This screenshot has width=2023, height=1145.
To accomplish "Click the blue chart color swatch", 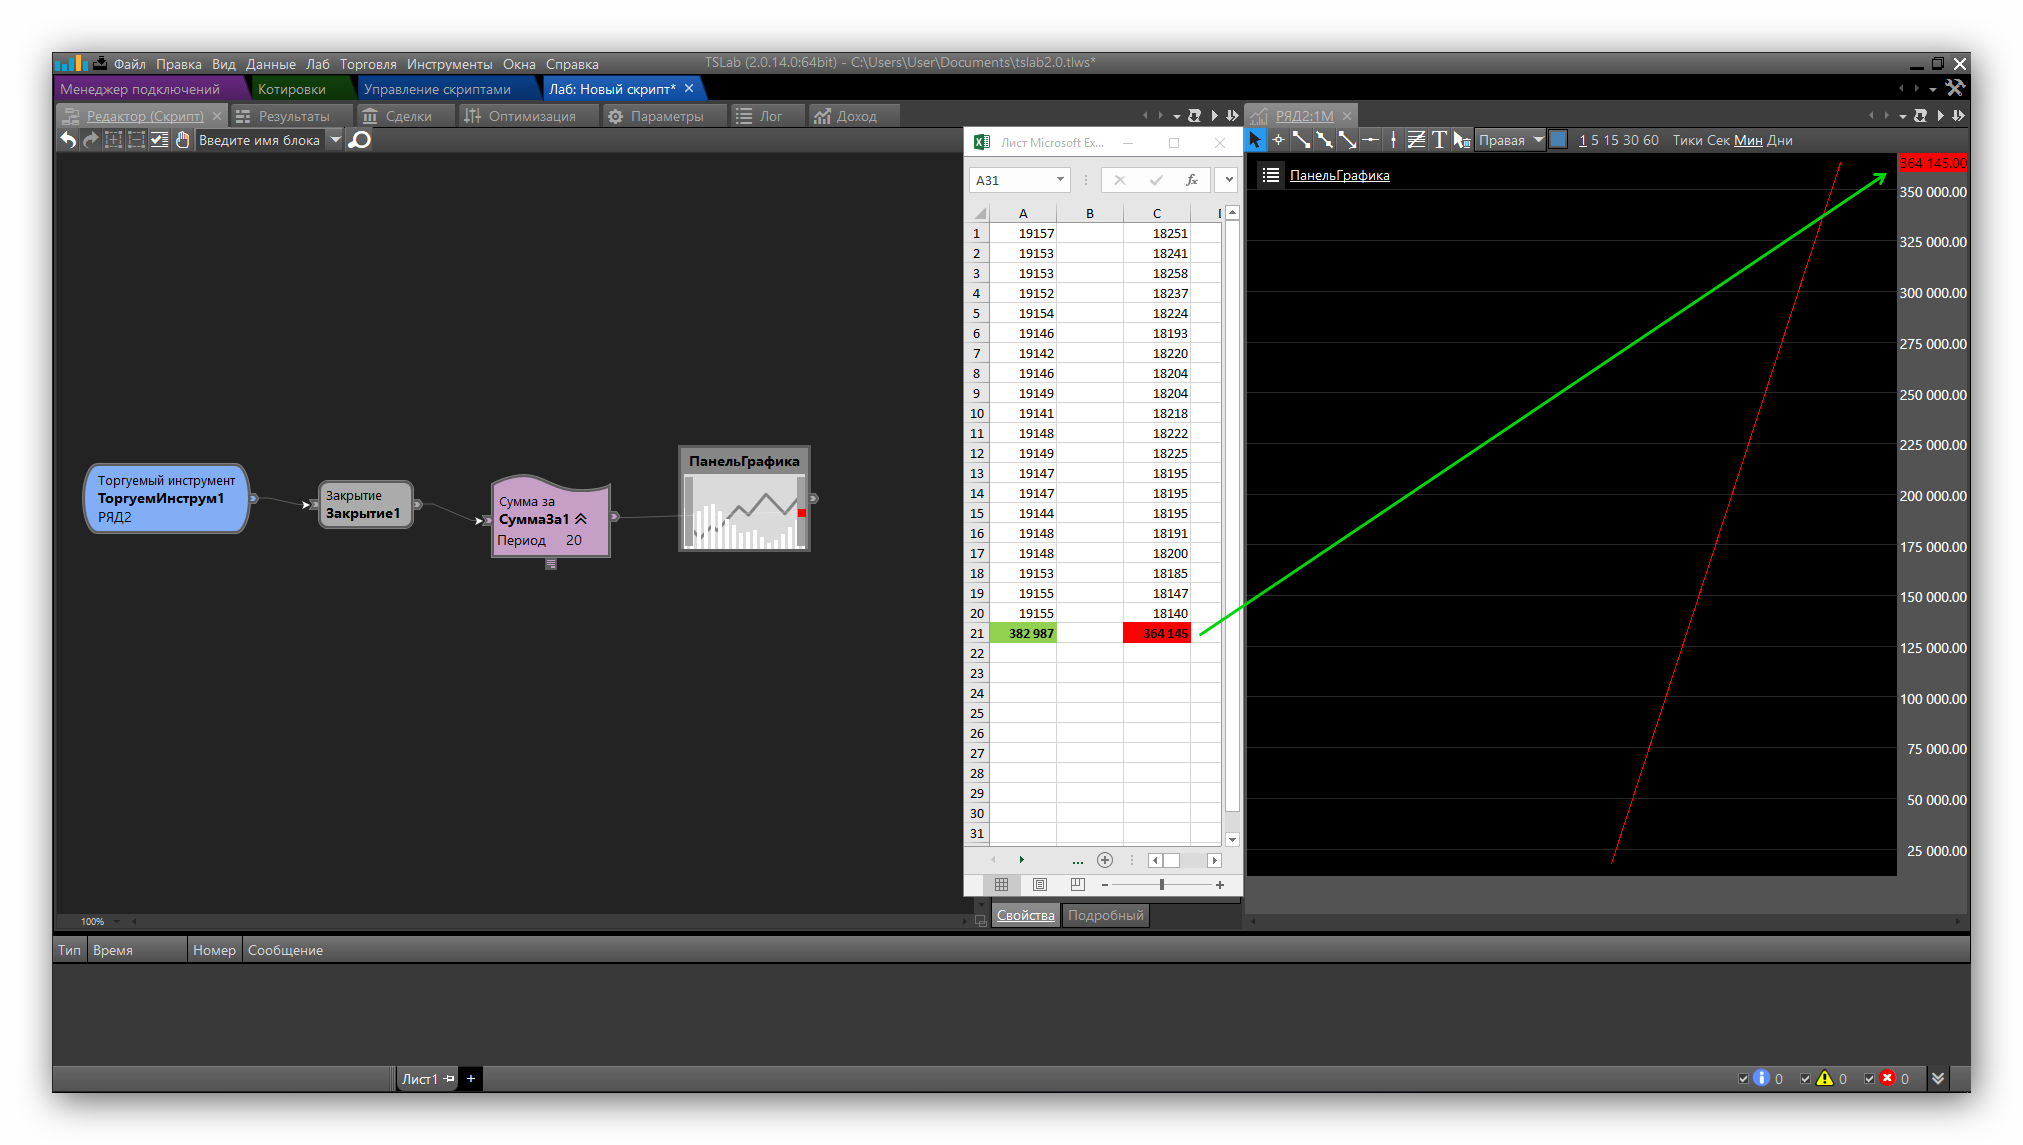I will click(1558, 140).
